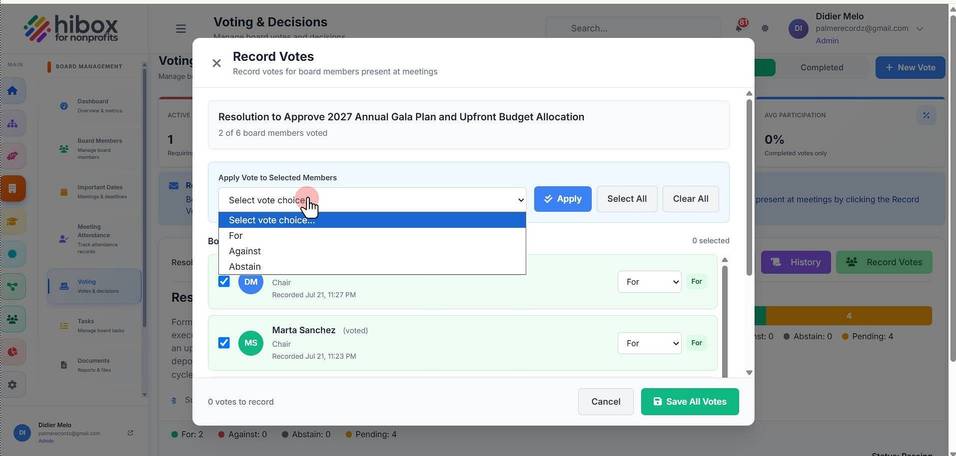Click the dark mode toggle icon in header

click(x=765, y=28)
